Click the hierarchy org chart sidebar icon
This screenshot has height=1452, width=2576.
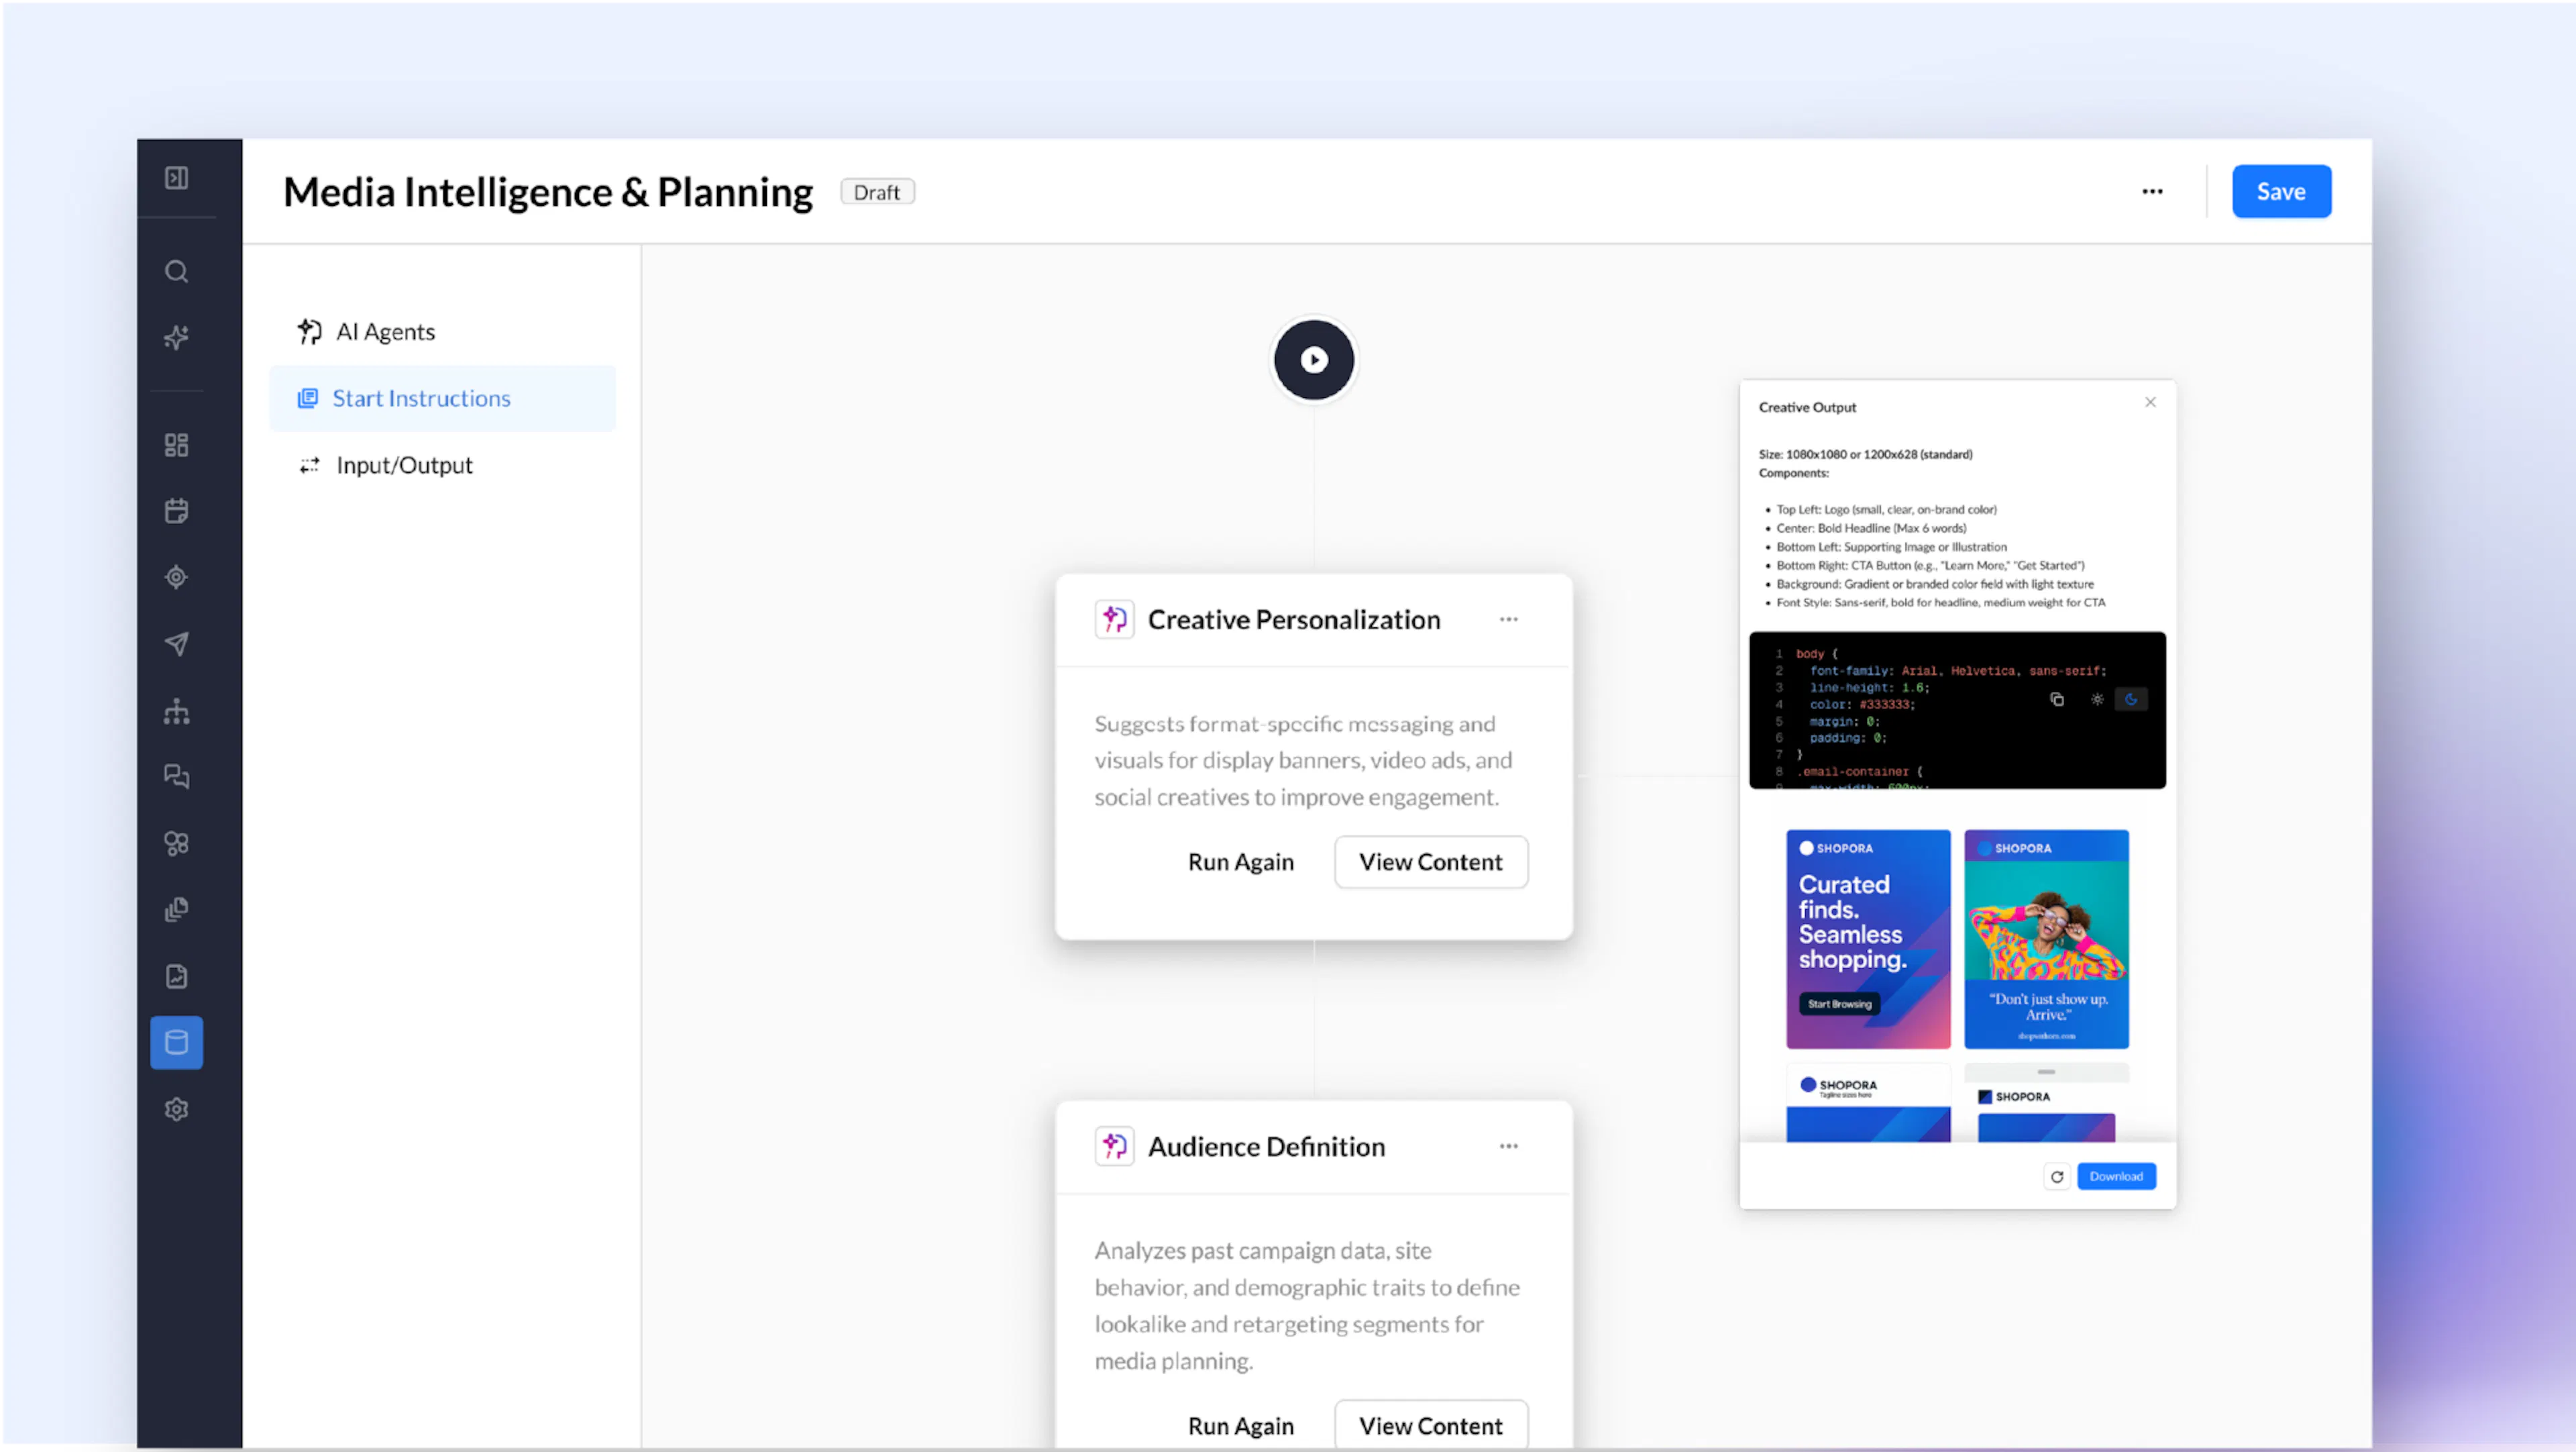pyautogui.click(x=176, y=711)
